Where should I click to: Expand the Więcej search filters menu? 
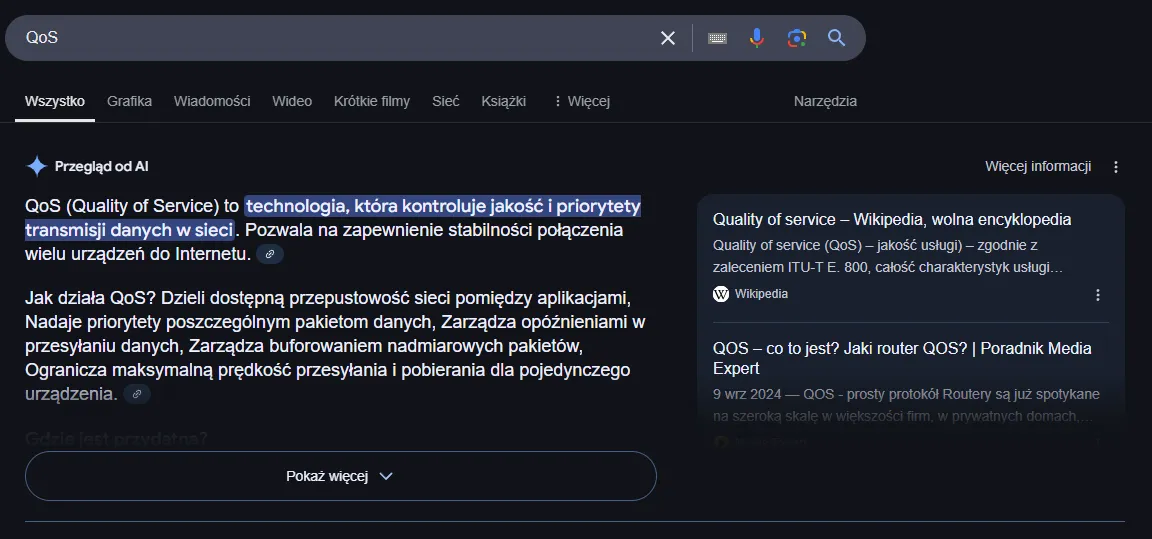pyautogui.click(x=581, y=101)
